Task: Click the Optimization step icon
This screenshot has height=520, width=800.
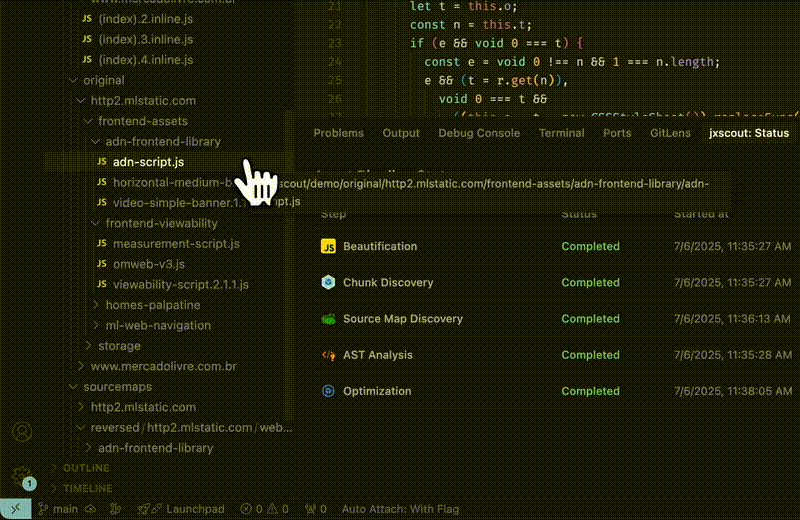Action: coord(328,391)
